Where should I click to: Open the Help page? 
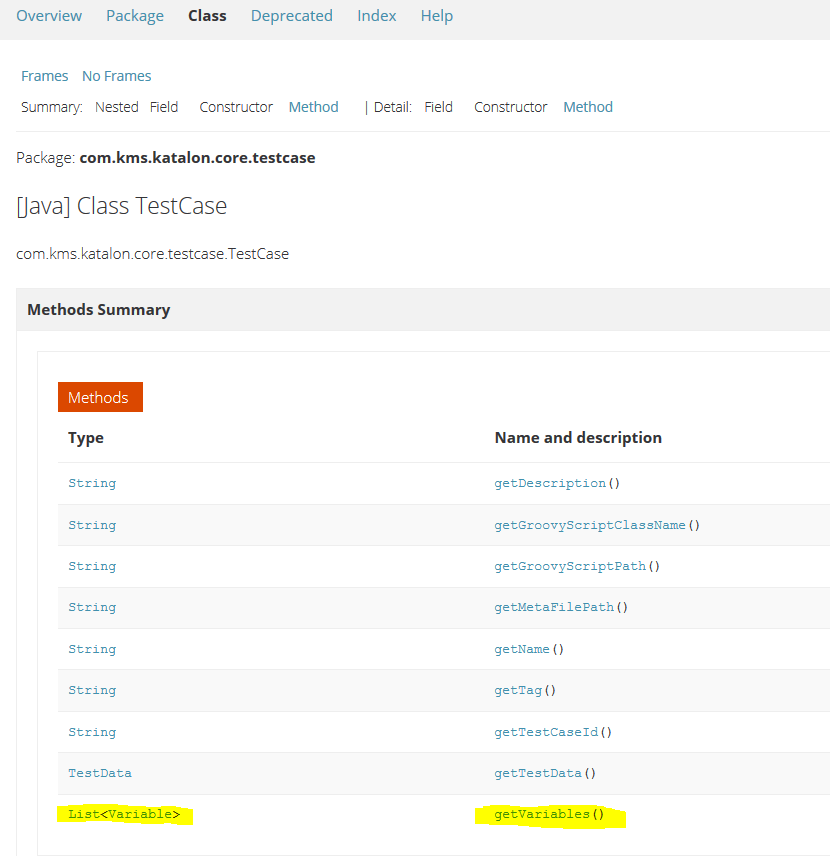click(x=437, y=16)
